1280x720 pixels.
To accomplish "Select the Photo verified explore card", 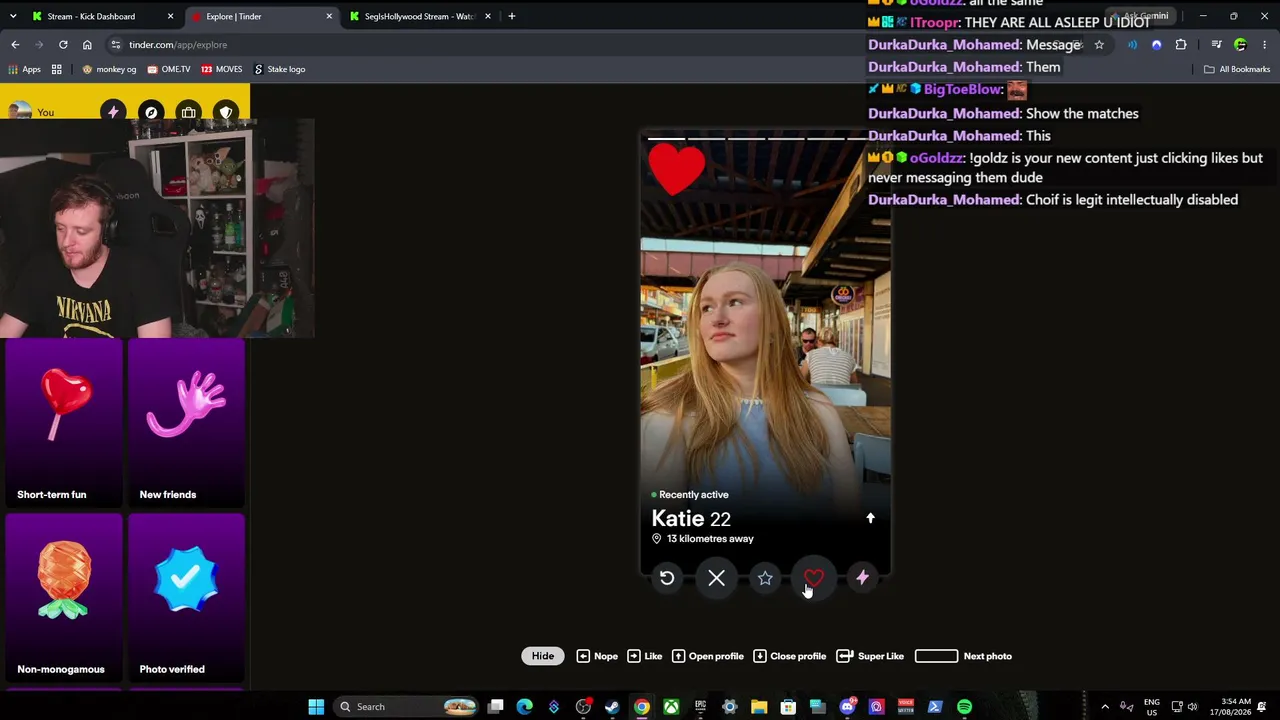I will click(186, 597).
